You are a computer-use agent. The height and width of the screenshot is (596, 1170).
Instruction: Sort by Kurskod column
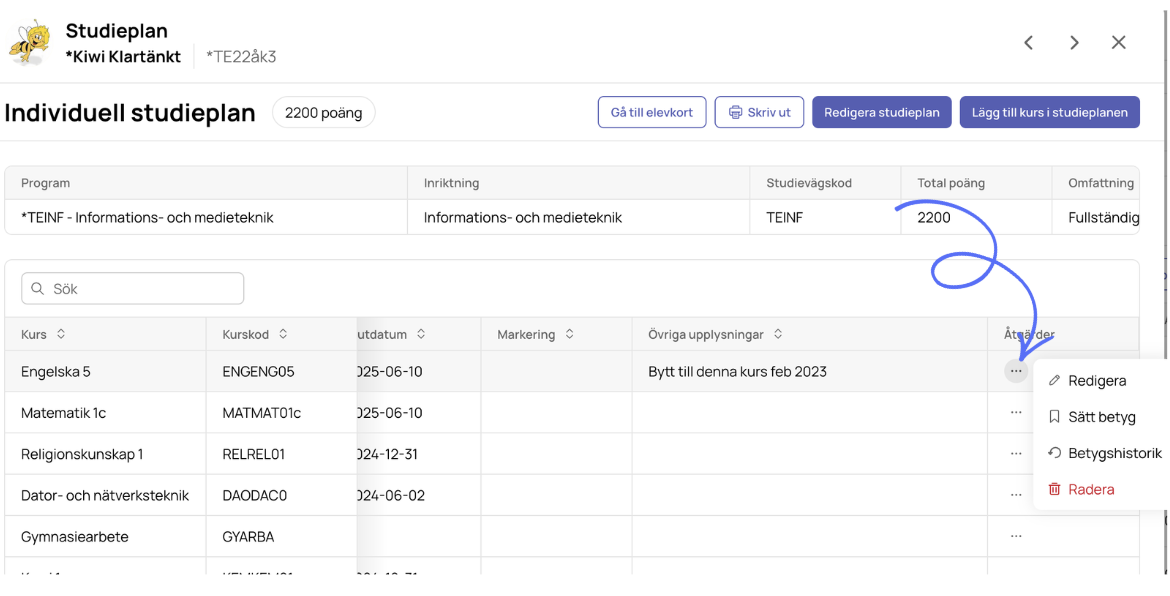click(x=283, y=334)
